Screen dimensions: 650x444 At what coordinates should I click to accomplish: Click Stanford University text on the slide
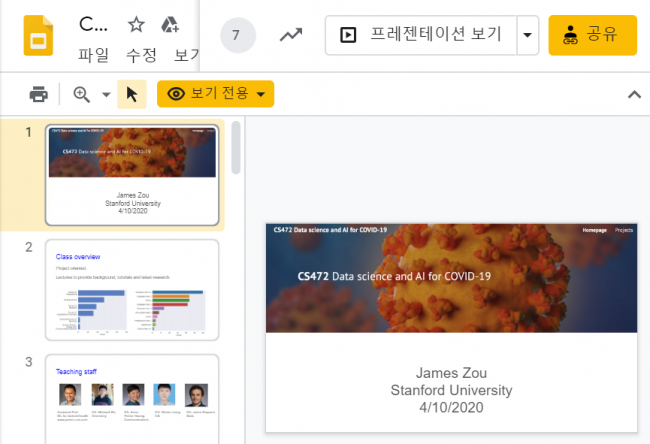pos(451,390)
